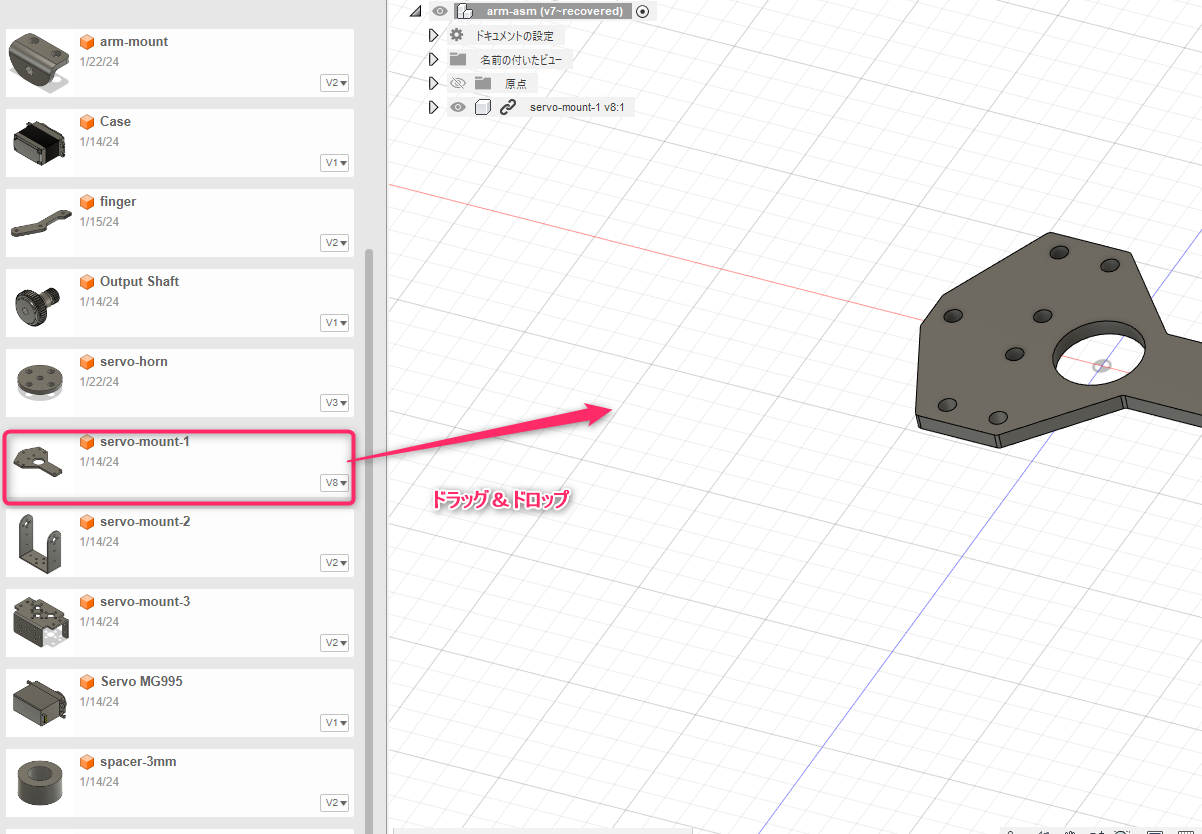Expand the servo-mount-1 v8:1 tree node
This screenshot has width=1202, height=834.
pyautogui.click(x=433, y=107)
